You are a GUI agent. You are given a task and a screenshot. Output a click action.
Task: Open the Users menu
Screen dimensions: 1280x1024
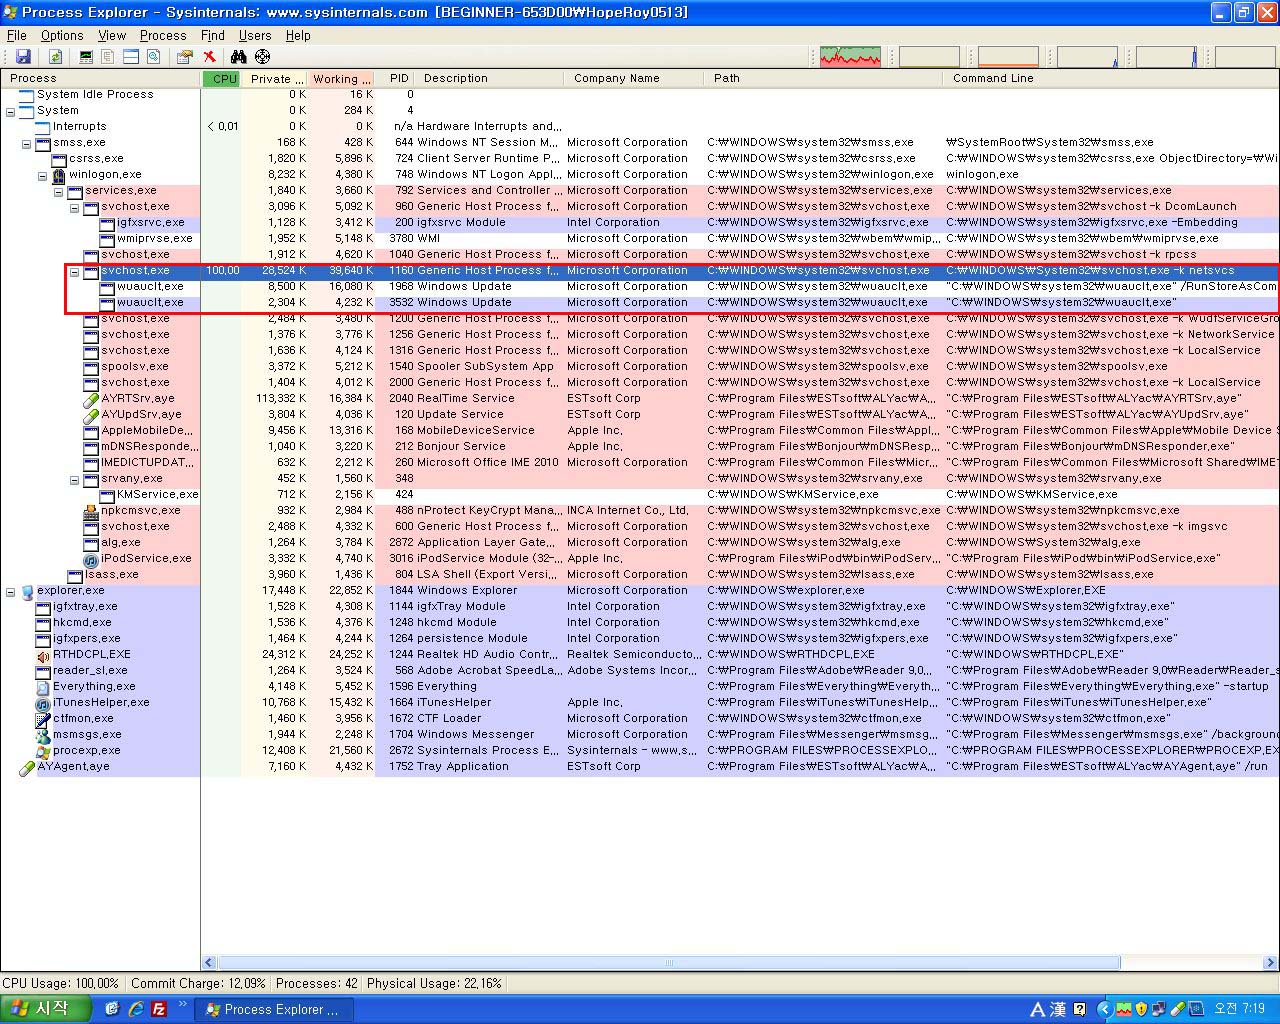[x=255, y=35]
